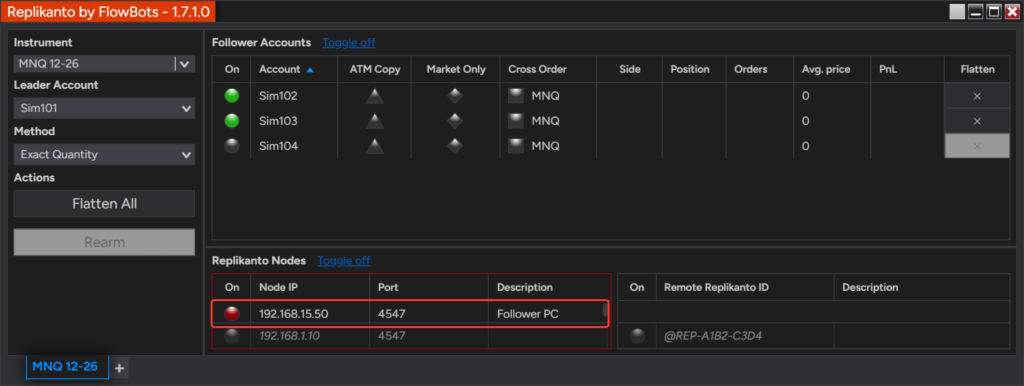Toggle Sim102 follower account on indicator

tap(231, 96)
